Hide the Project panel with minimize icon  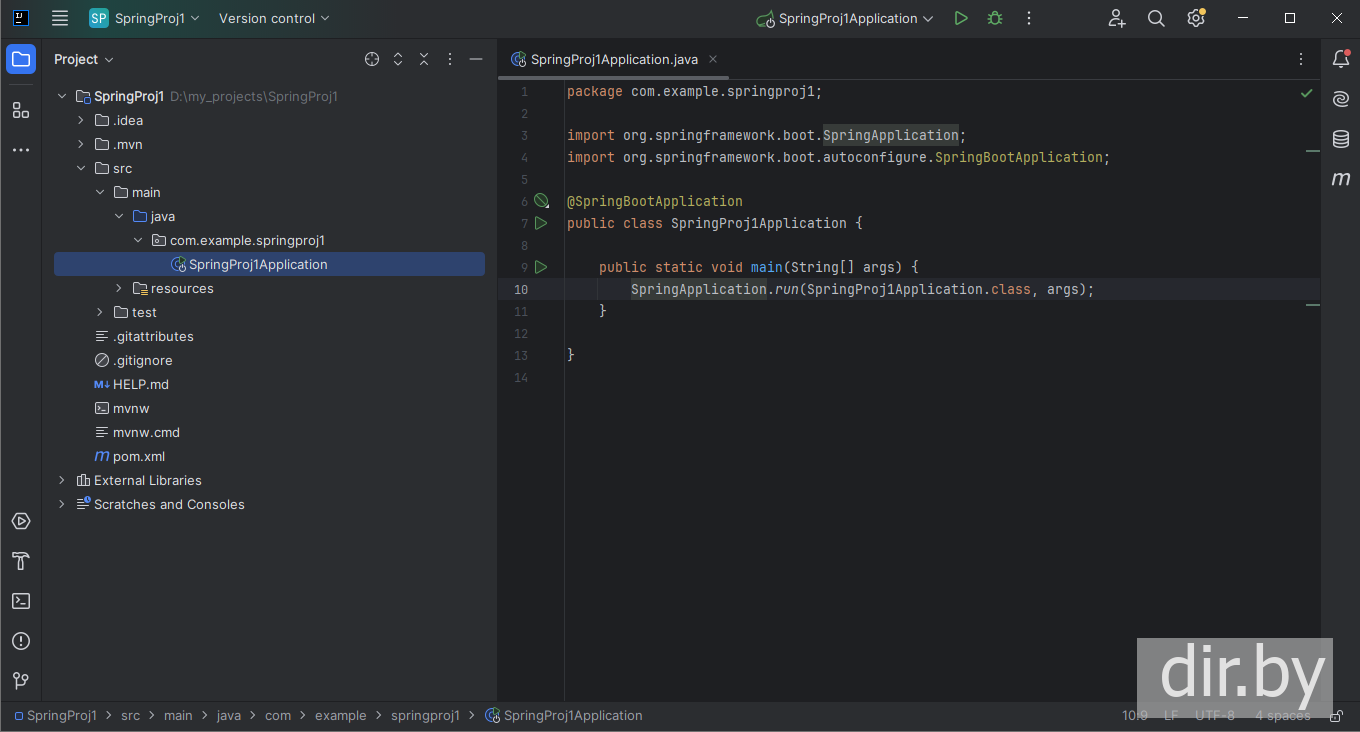[476, 59]
